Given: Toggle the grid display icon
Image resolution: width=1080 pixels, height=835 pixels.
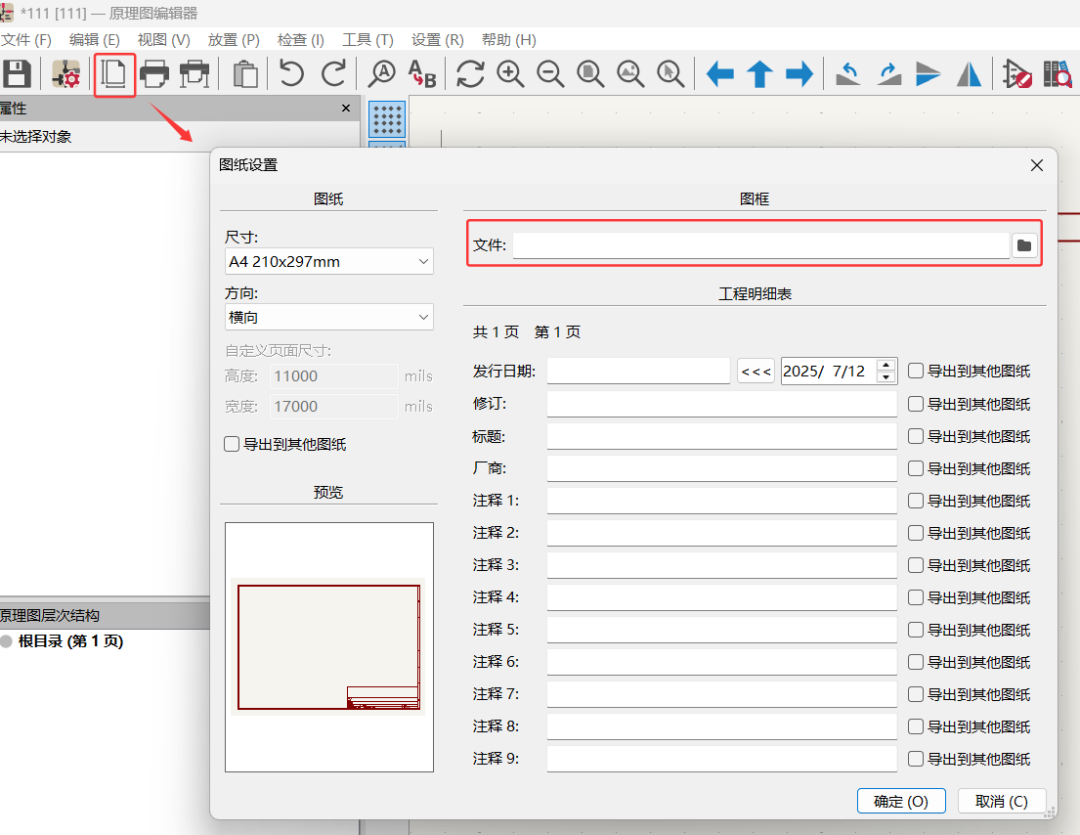Looking at the screenshot, I should coord(387,119).
